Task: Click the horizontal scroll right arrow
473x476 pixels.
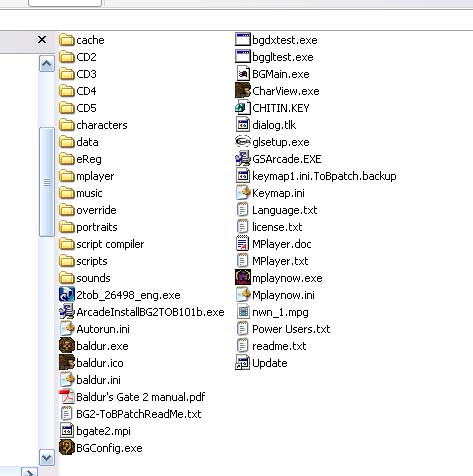Action: [x=30, y=472]
